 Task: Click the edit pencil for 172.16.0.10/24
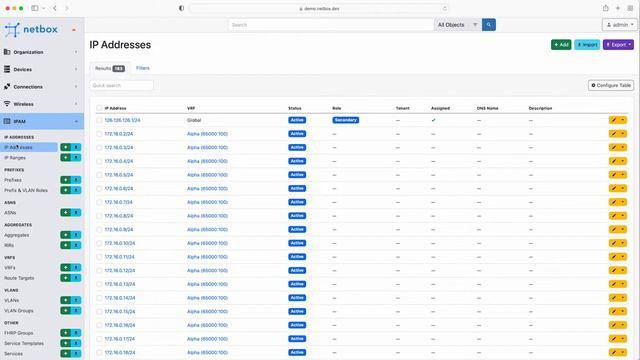coord(614,243)
